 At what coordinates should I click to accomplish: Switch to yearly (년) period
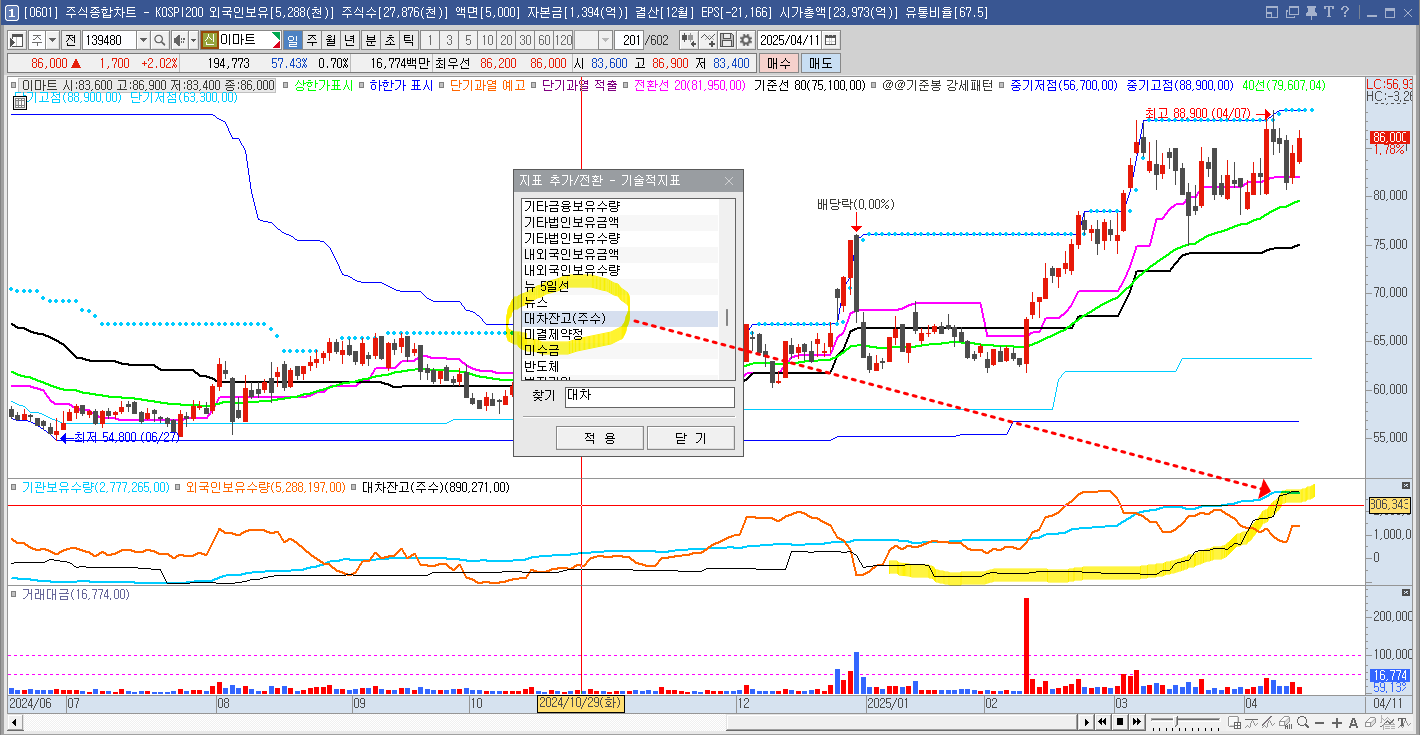click(x=350, y=40)
